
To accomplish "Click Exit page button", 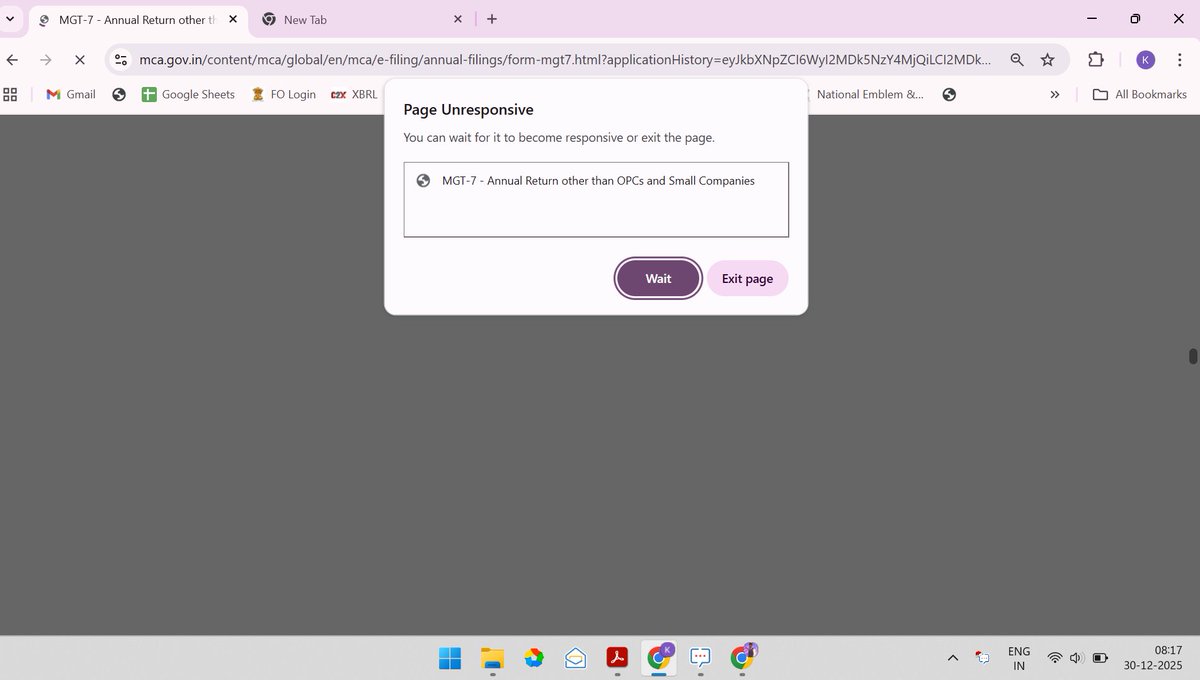I will pos(747,278).
